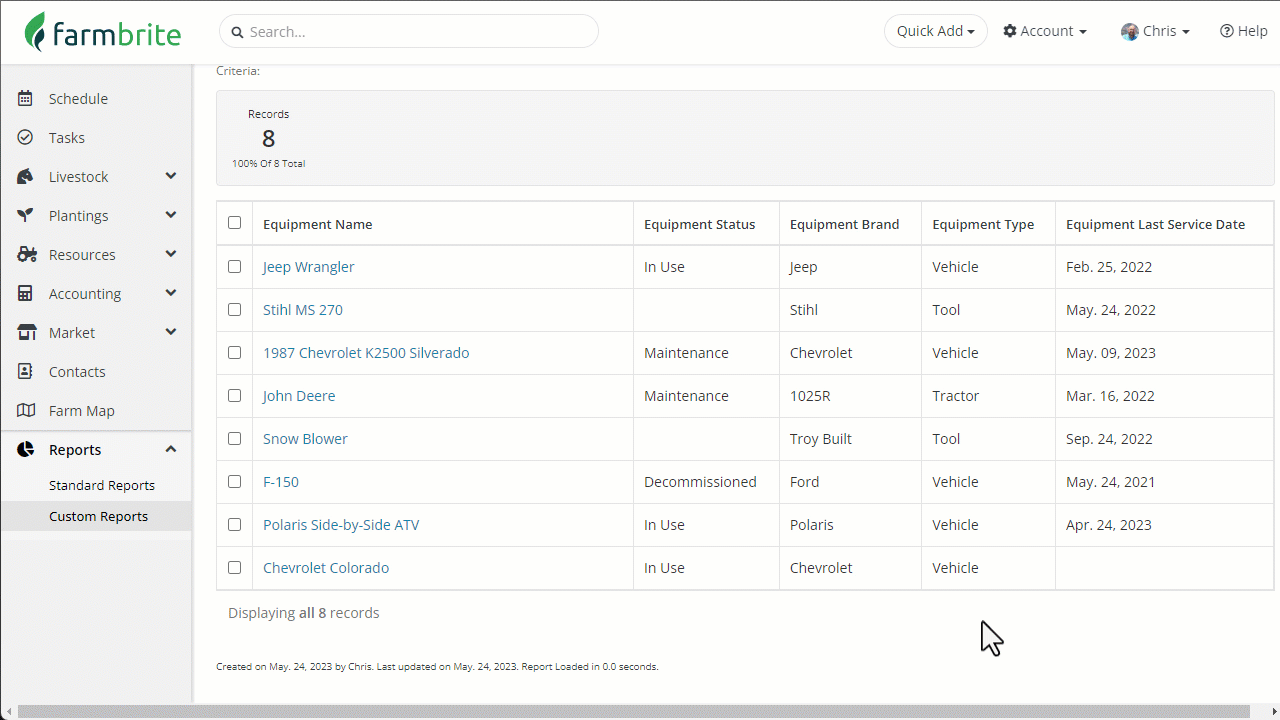This screenshot has width=1280, height=720.
Task: Click the Tasks checkmark icon
Action: [26, 137]
